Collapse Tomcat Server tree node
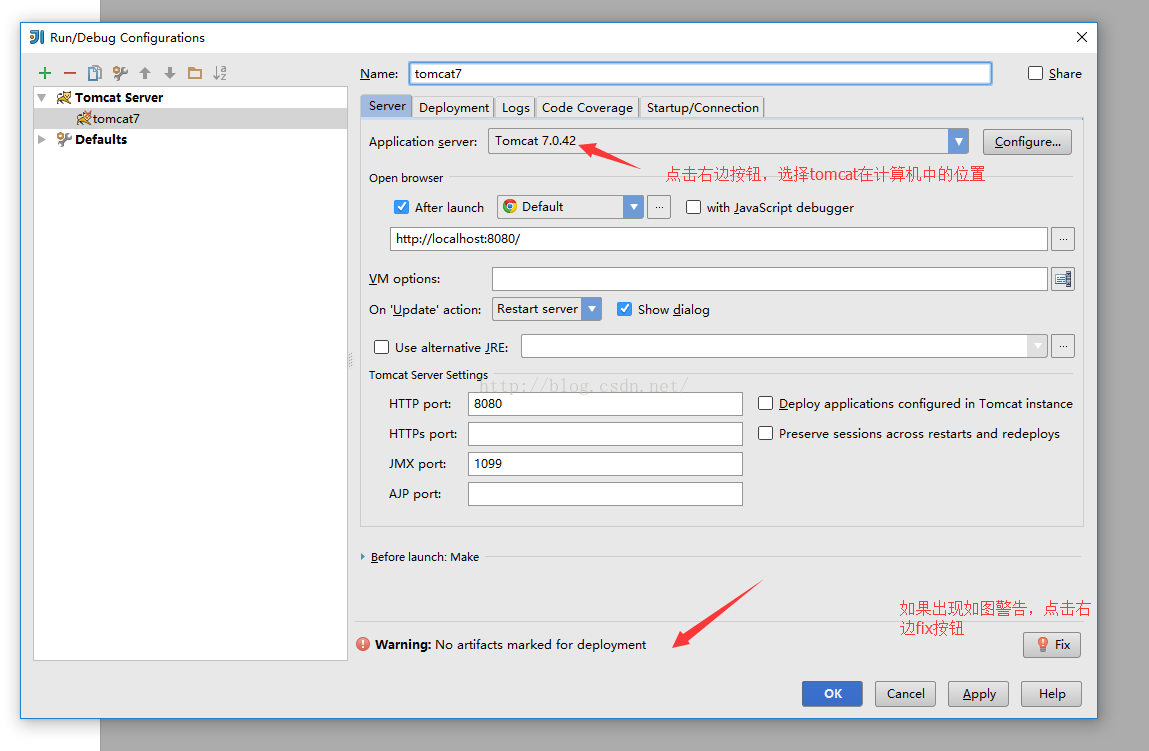 (42, 97)
